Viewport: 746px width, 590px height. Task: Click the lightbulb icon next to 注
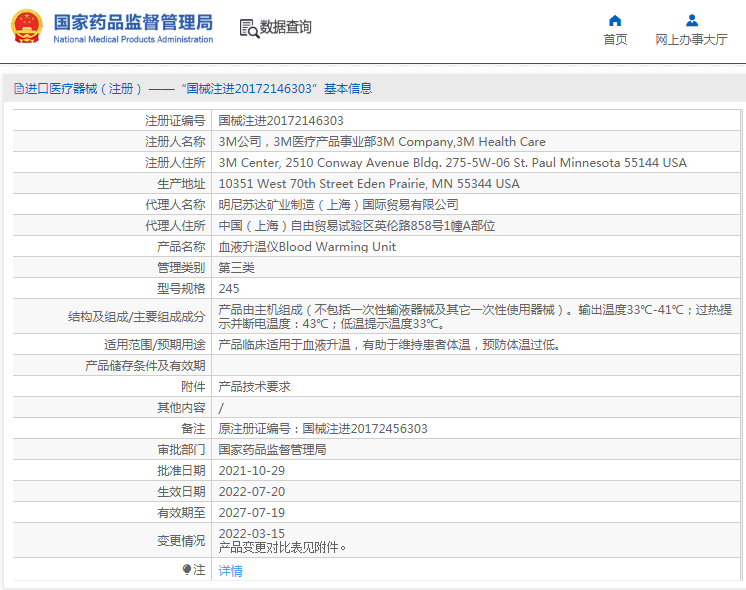186,570
